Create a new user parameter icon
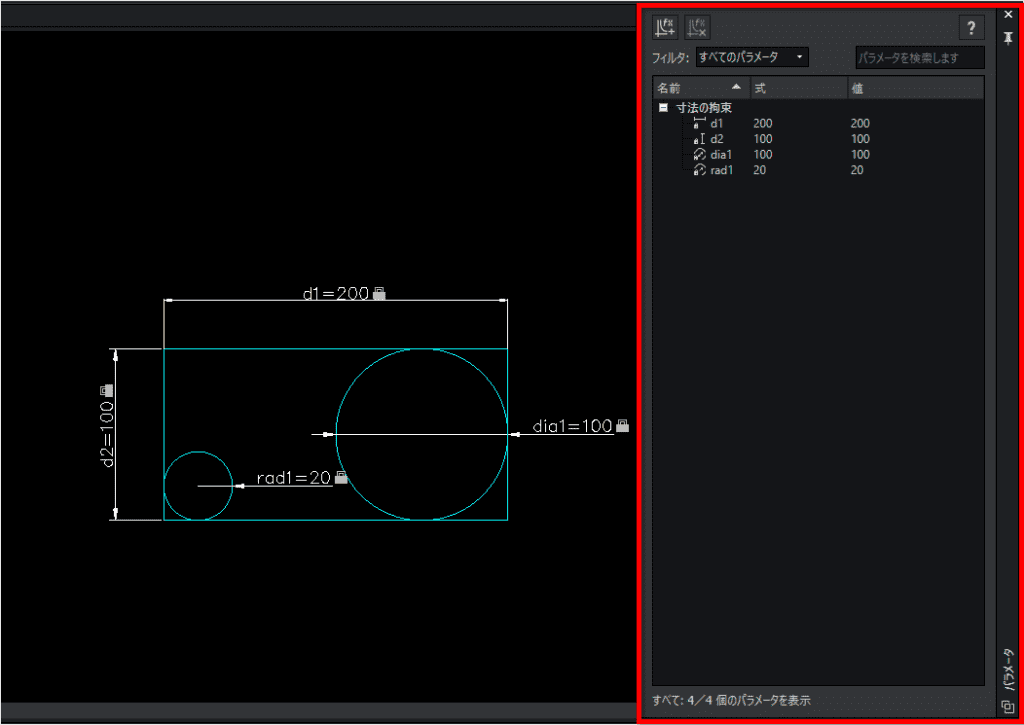The height and width of the screenshot is (725, 1024). point(665,27)
